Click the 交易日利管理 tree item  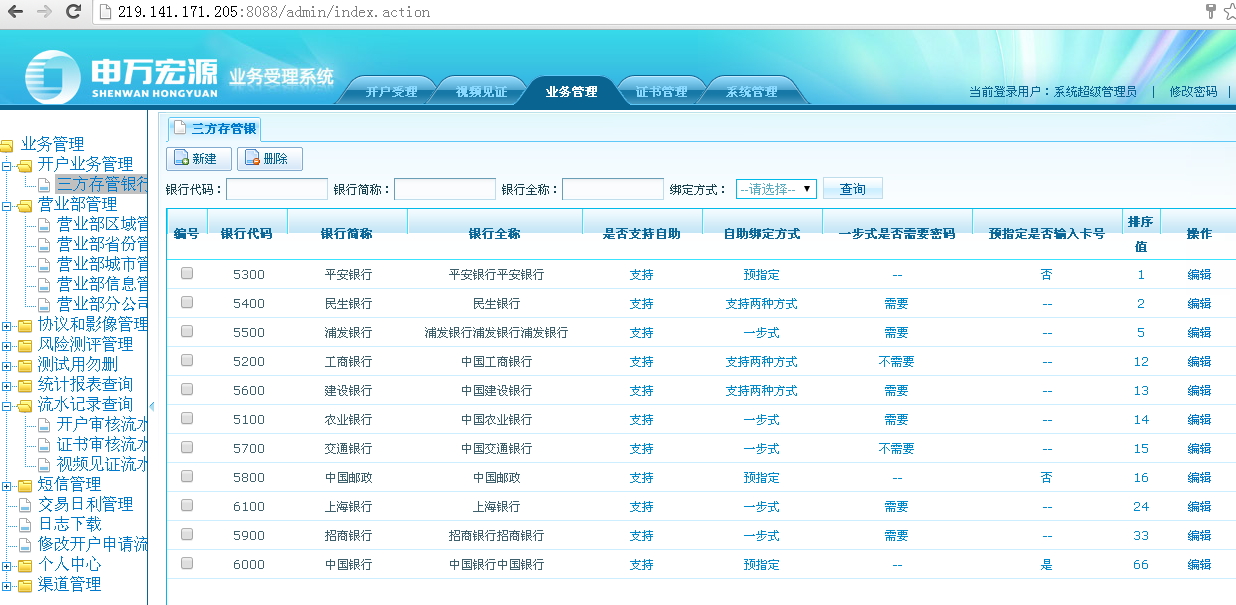pyautogui.click(x=85, y=504)
